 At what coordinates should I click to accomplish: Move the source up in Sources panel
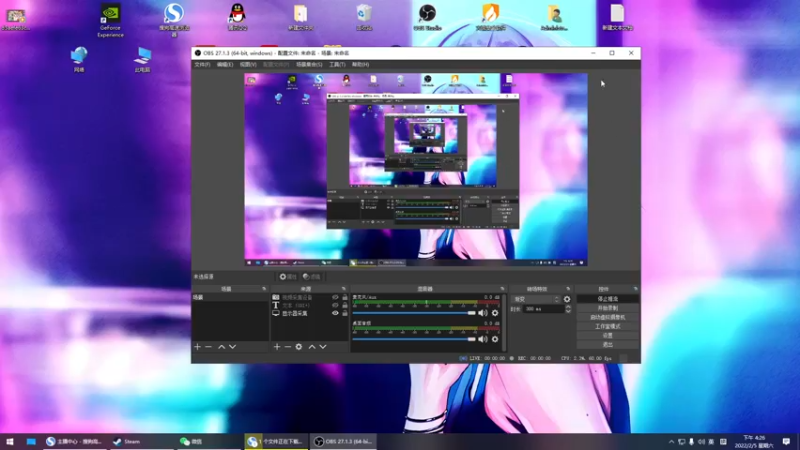(312, 347)
